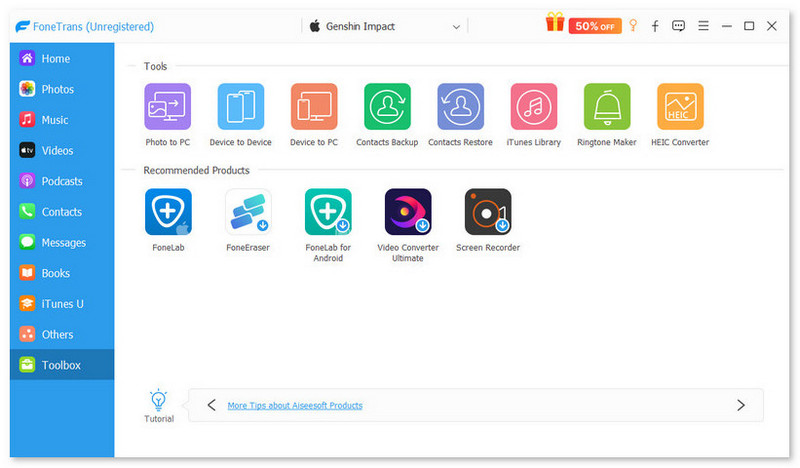
Task: Open the HEIC Converter tool
Action: [680, 107]
